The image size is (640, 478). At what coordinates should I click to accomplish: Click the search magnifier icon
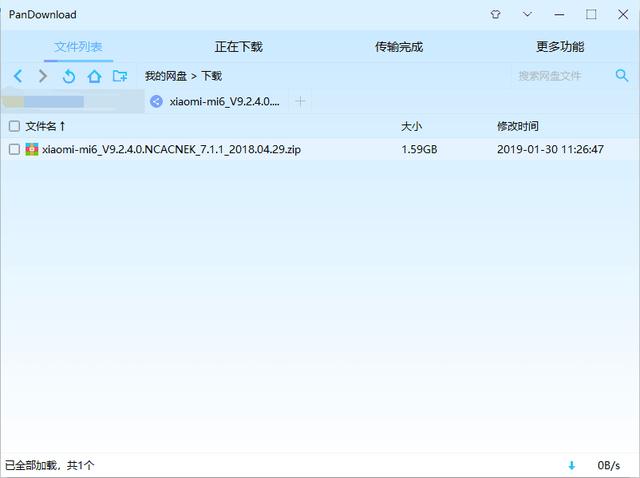pyautogui.click(x=622, y=75)
